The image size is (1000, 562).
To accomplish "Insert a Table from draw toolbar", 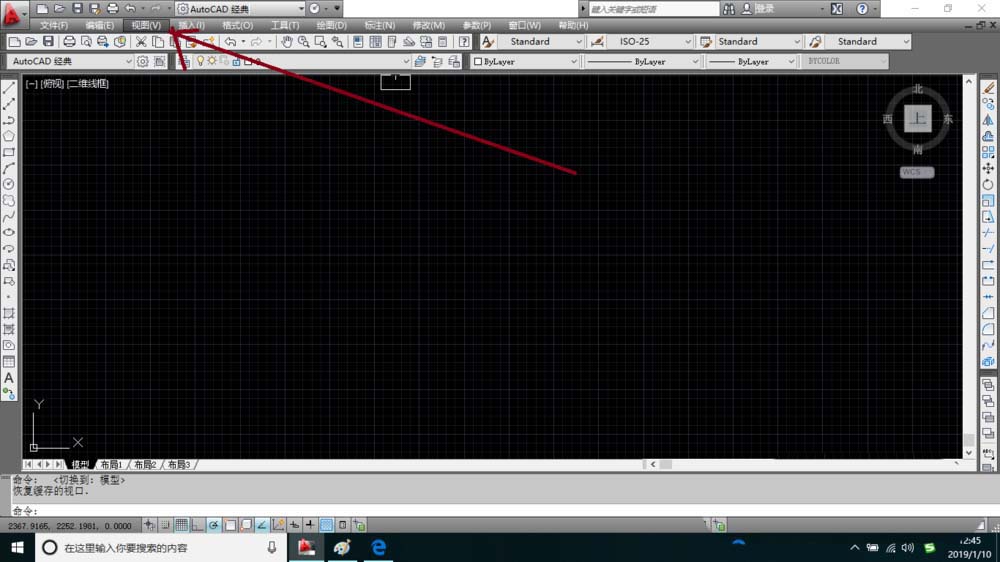I will click(9, 362).
